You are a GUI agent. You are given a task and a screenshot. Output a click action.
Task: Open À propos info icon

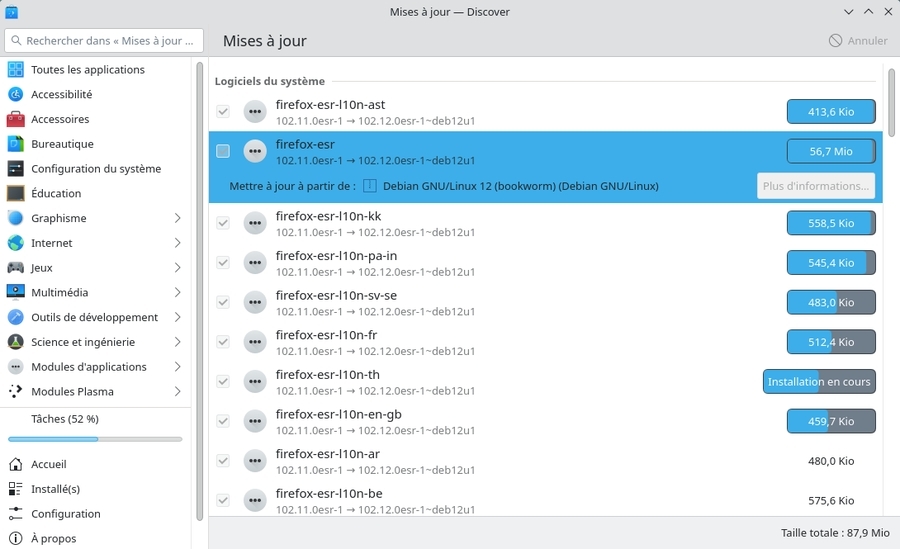coord(15,538)
